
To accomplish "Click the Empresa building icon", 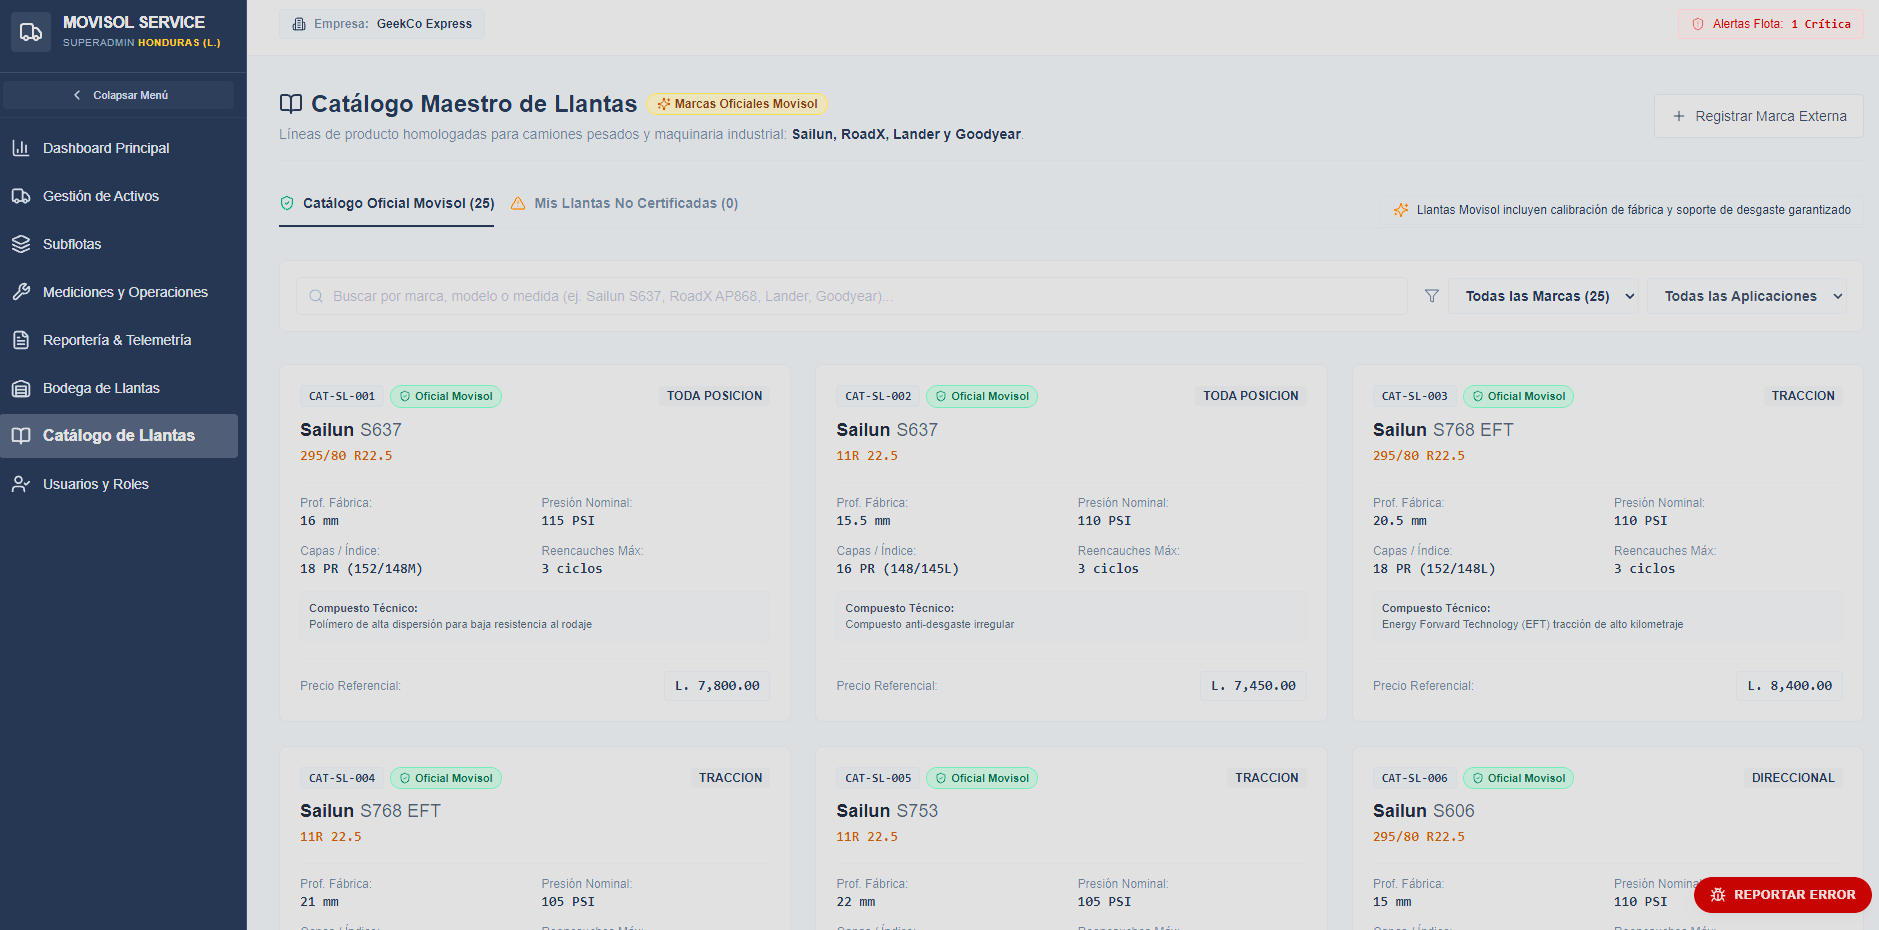I will click(x=299, y=24).
